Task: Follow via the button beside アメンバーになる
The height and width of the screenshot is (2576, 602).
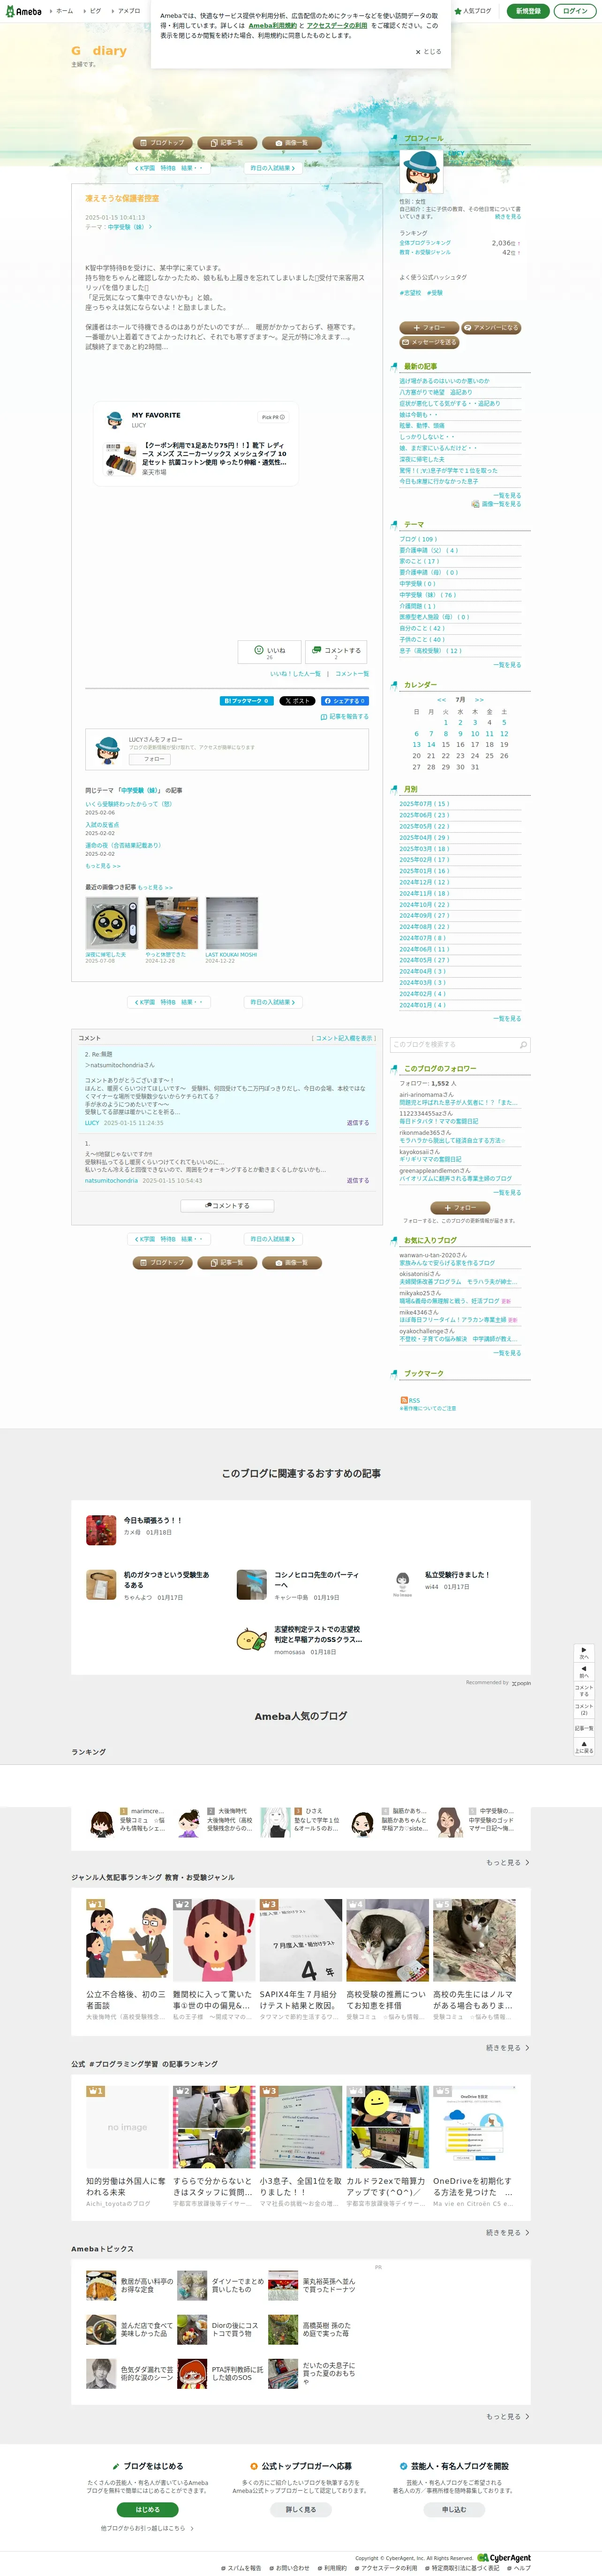Action: [429, 328]
